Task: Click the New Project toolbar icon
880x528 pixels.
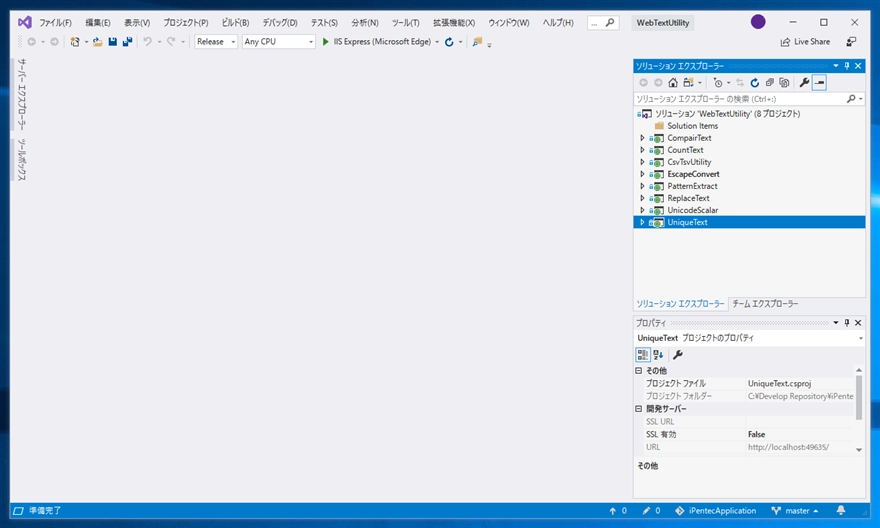Action: pyautogui.click(x=75, y=42)
